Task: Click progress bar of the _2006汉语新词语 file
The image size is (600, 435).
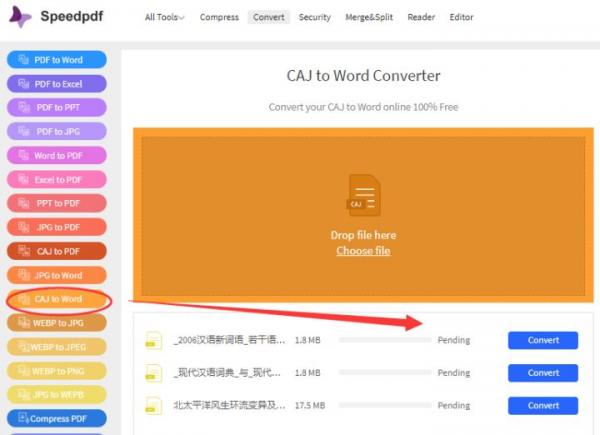Action: pos(385,340)
